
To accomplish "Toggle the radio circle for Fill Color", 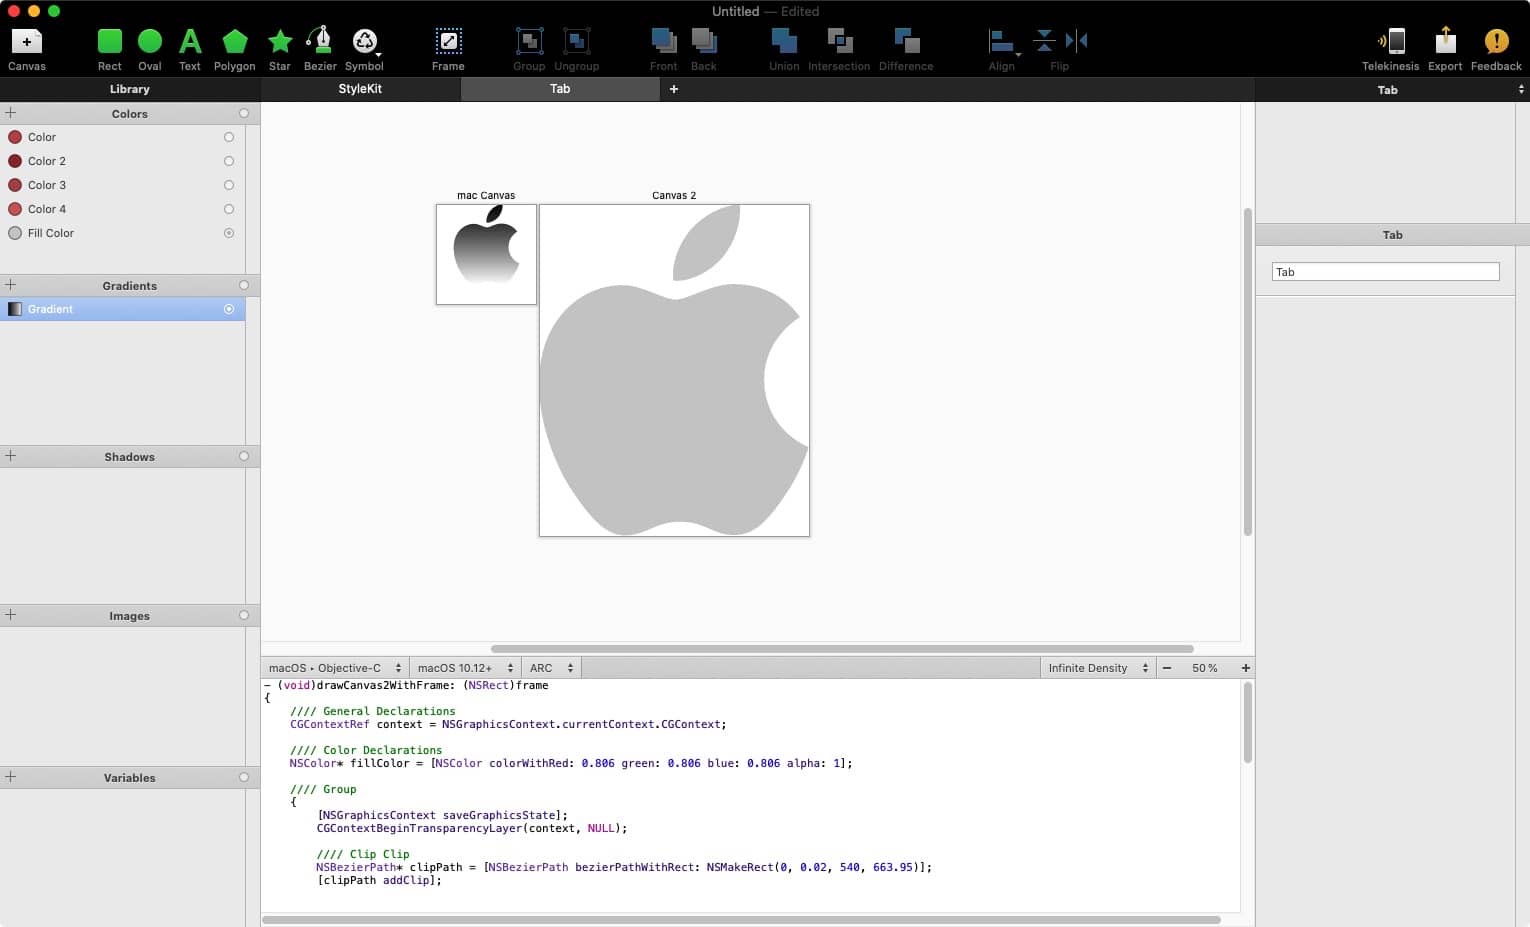I will click(229, 233).
